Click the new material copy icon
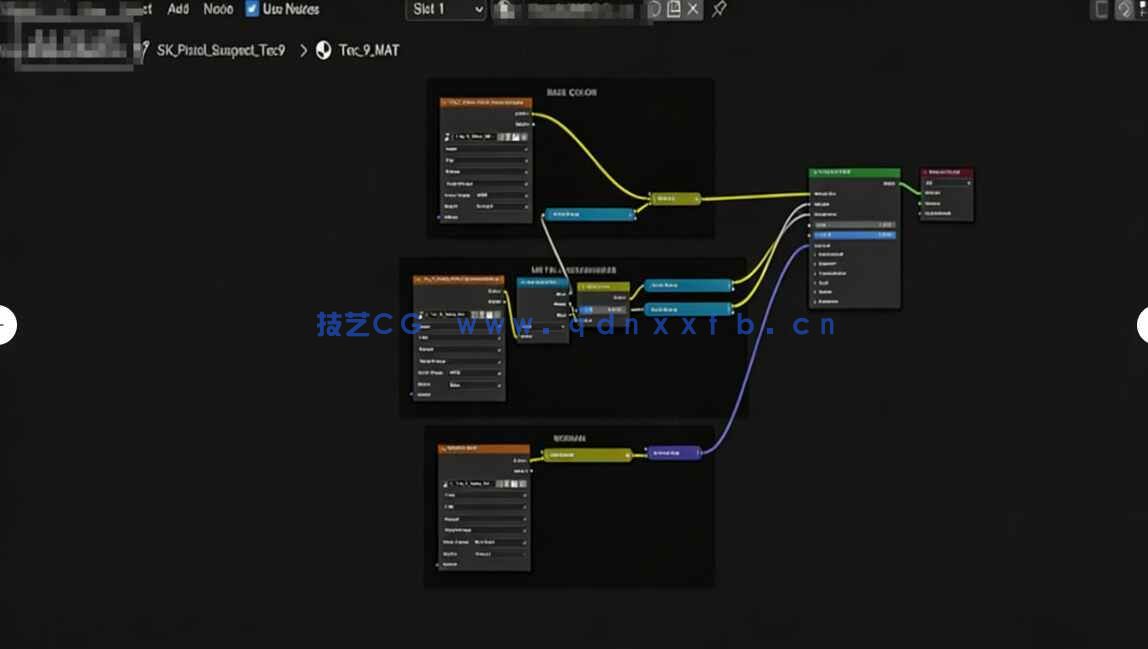The image size is (1148, 649). pyautogui.click(x=674, y=10)
